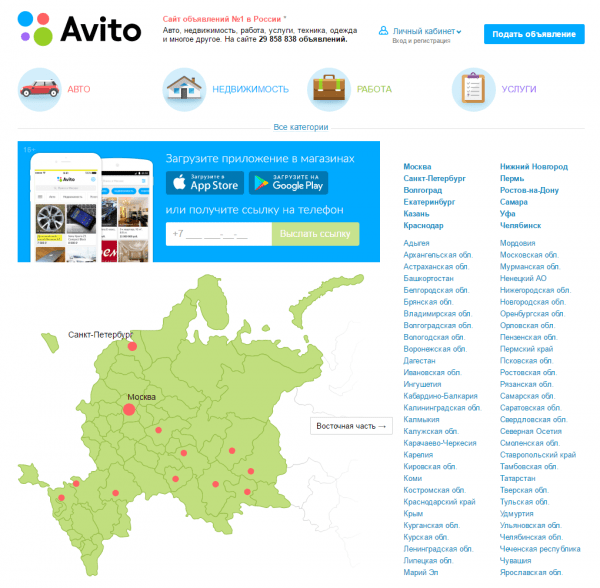Viewport: 600px width, 588px height.
Task: Open the Услуги clipboard icon
Action: tap(473, 90)
